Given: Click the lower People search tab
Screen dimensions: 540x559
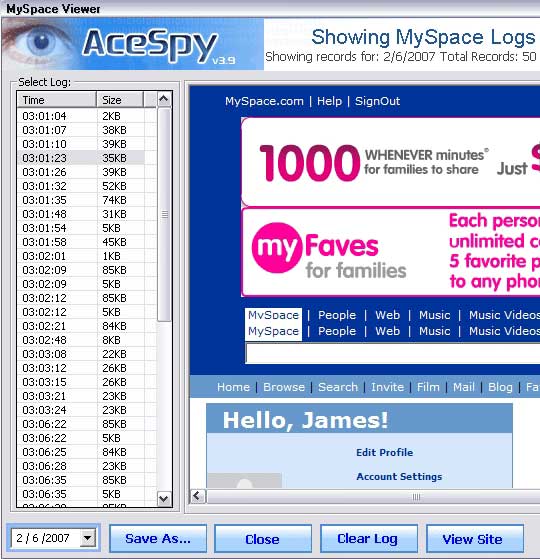Looking at the screenshot, I should click(337, 331).
